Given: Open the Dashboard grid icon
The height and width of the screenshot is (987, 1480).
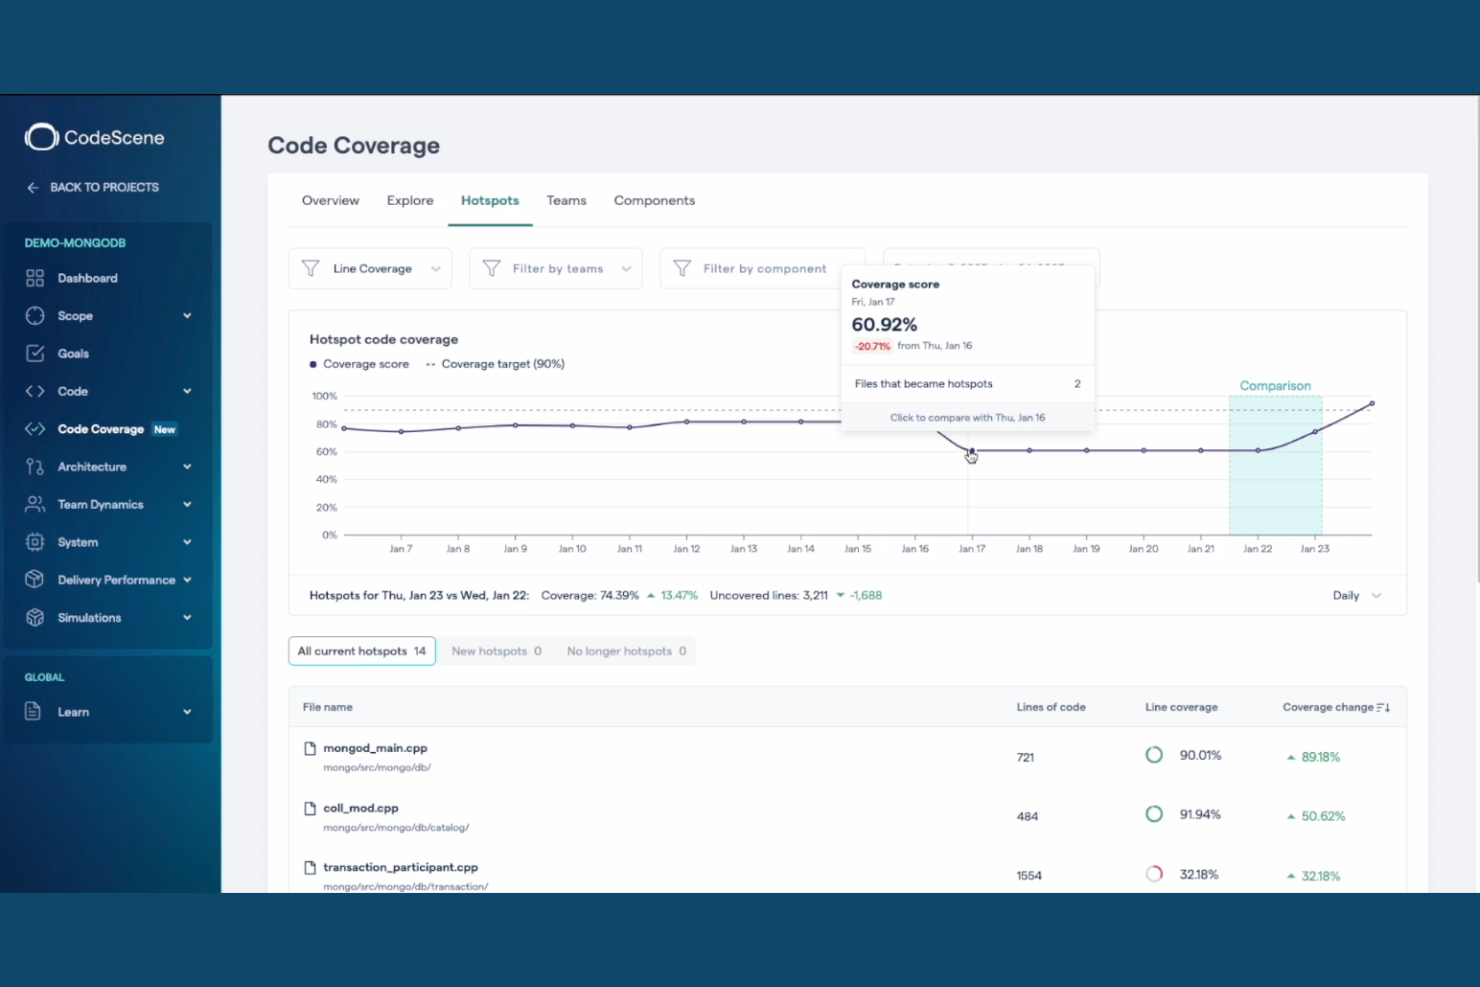Looking at the screenshot, I should point(35,278).
